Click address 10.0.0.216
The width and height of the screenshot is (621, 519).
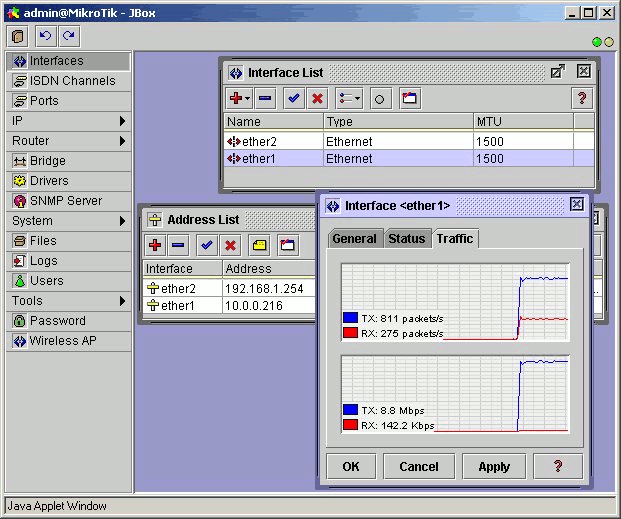point(254,305)
